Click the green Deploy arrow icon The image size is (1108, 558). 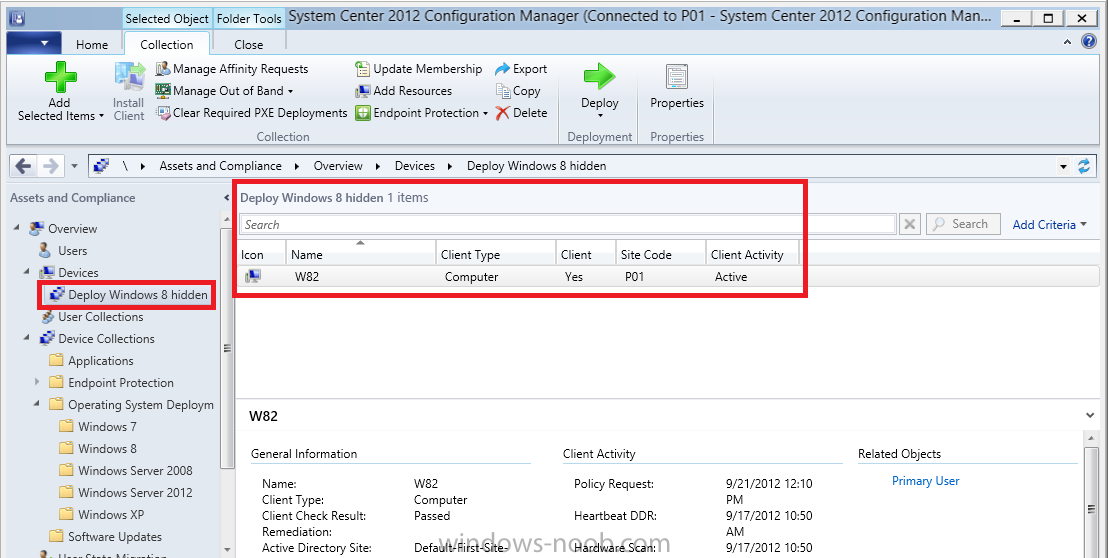599,76
